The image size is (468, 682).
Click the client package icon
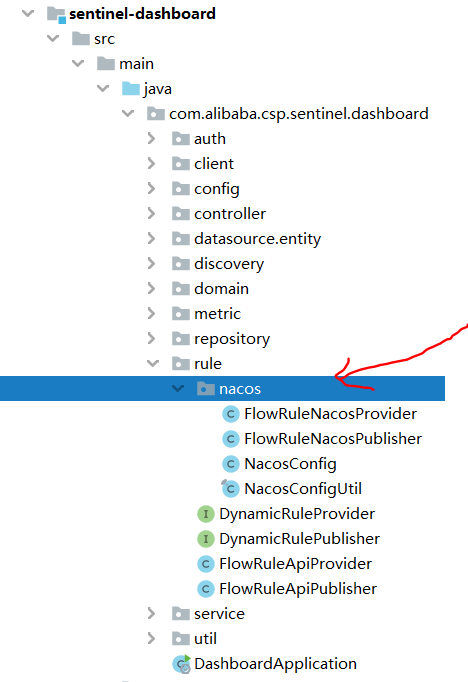(x=181, y=164)
